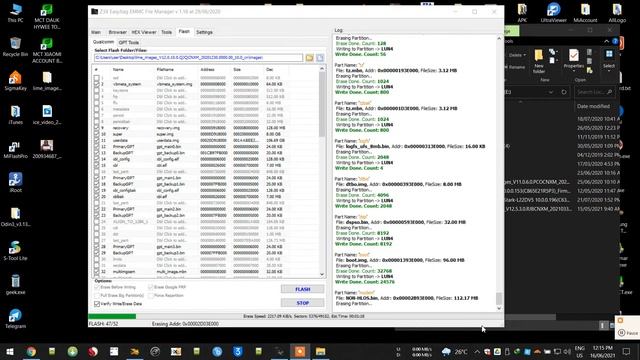The image size is (640, 360).
Task: Open Chrome from the taskbar
Action: pyautogui.click(x=31, y=351)
